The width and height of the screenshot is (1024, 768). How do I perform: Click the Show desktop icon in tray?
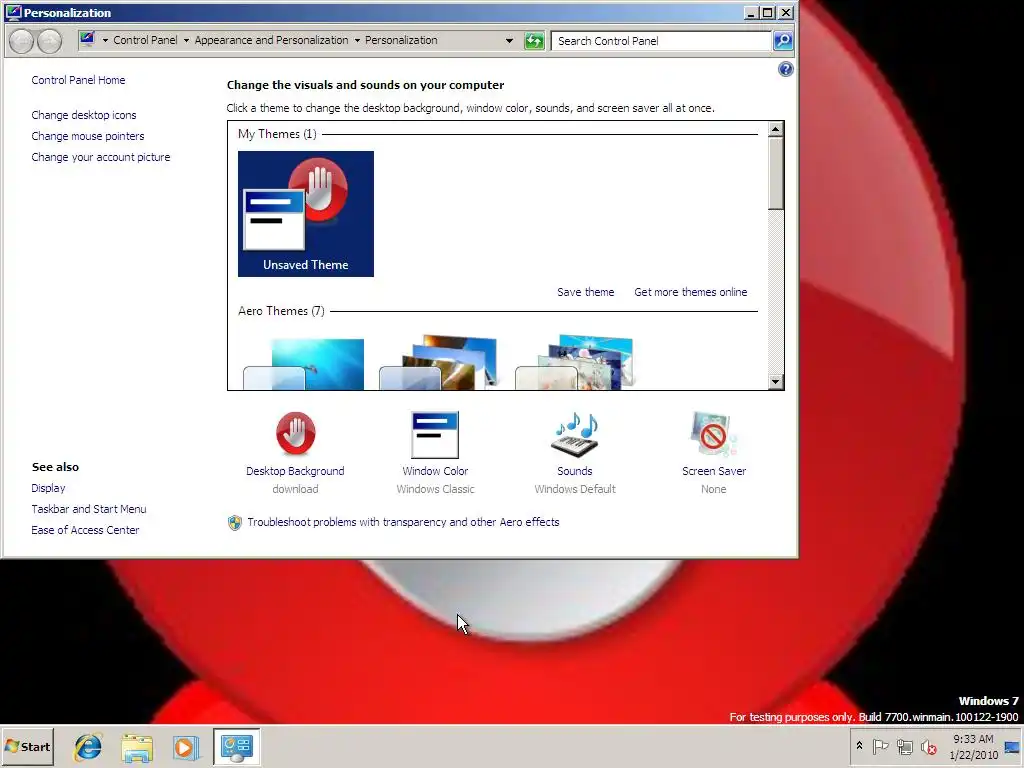click(x=1012, y=747)
